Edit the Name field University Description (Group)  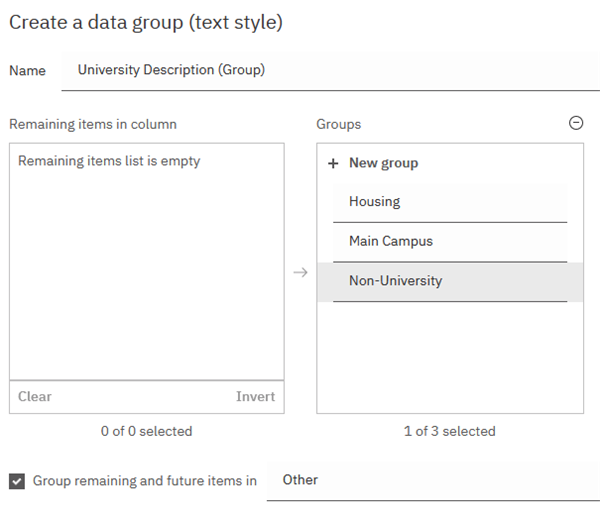pos(331,71)
